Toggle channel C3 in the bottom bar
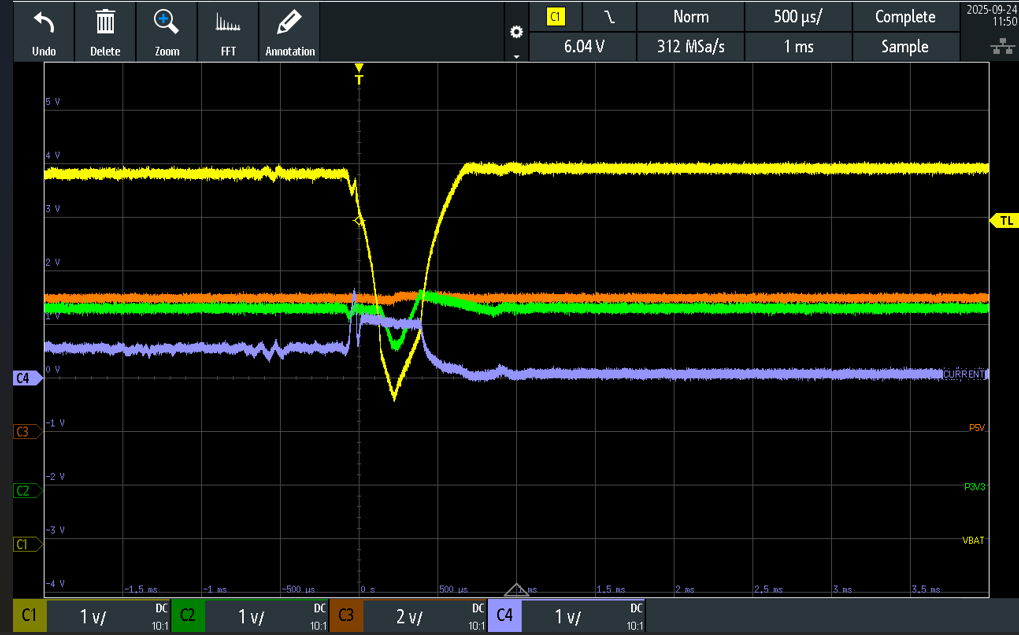Viewport: 1019px width, 635px height. tap(346, 616)
